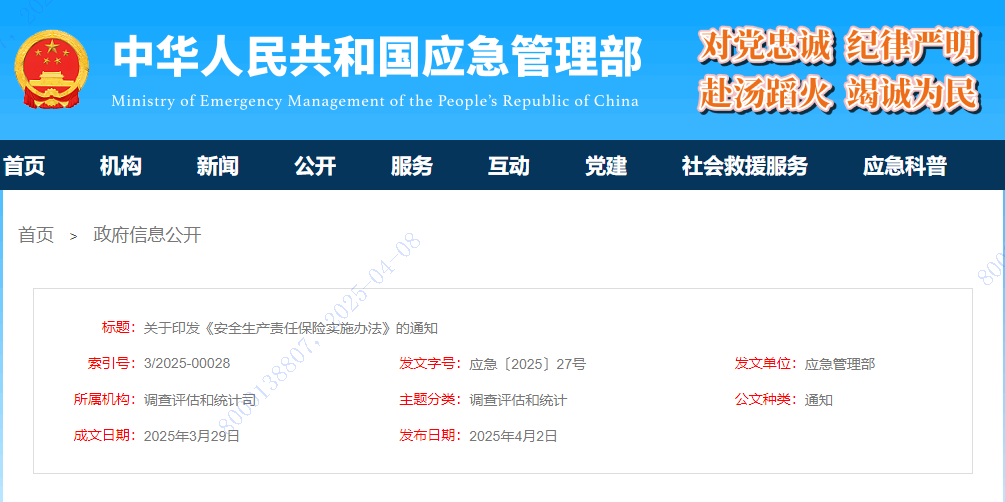
Task: Select document type value 通知
Action: tap(818, 401)
